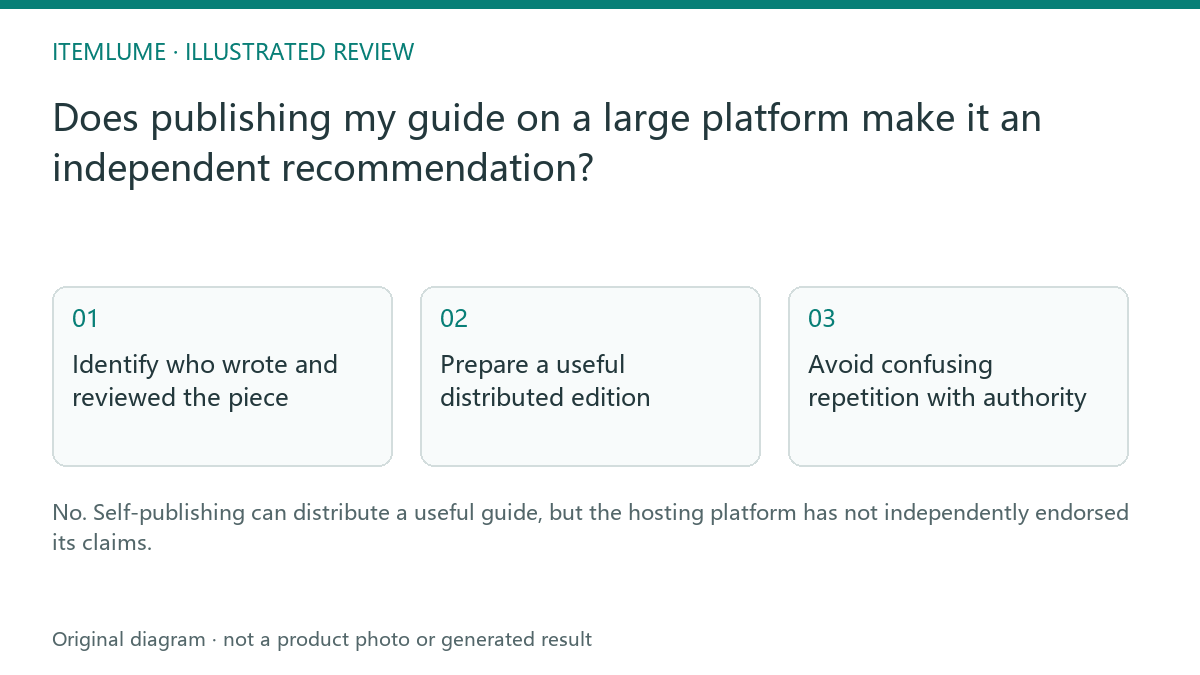The height and width of the screenshot is (675, 1200).
Task: Open card 01 about who wrote and reviewed
Action: (222, 376)
